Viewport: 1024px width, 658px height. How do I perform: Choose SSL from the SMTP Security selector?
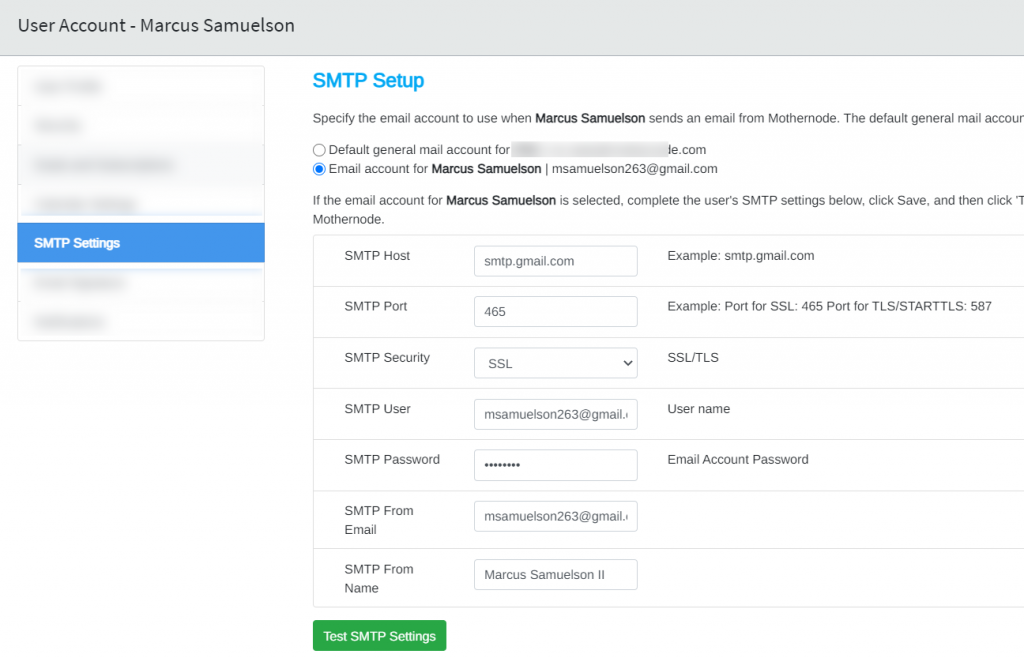coord(555,362)
